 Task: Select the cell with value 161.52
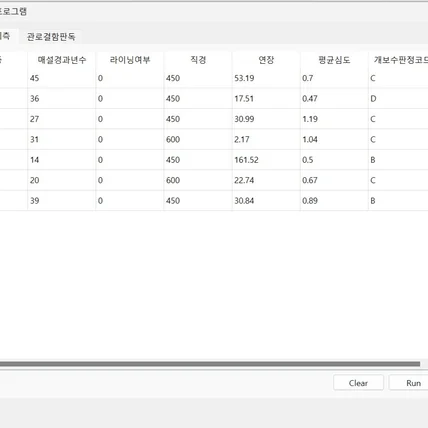[x=266, y=160]
